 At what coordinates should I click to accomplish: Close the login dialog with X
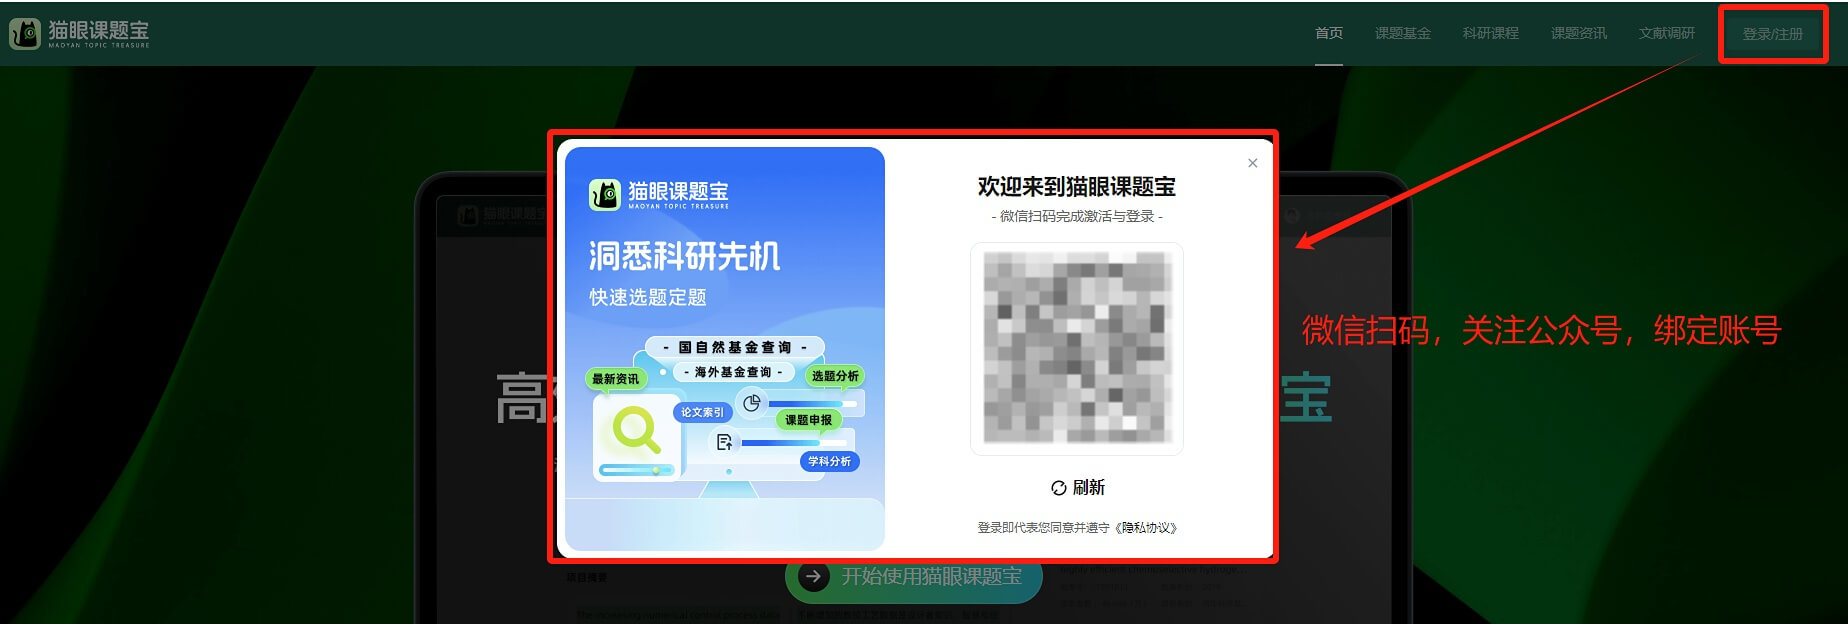1253,163
